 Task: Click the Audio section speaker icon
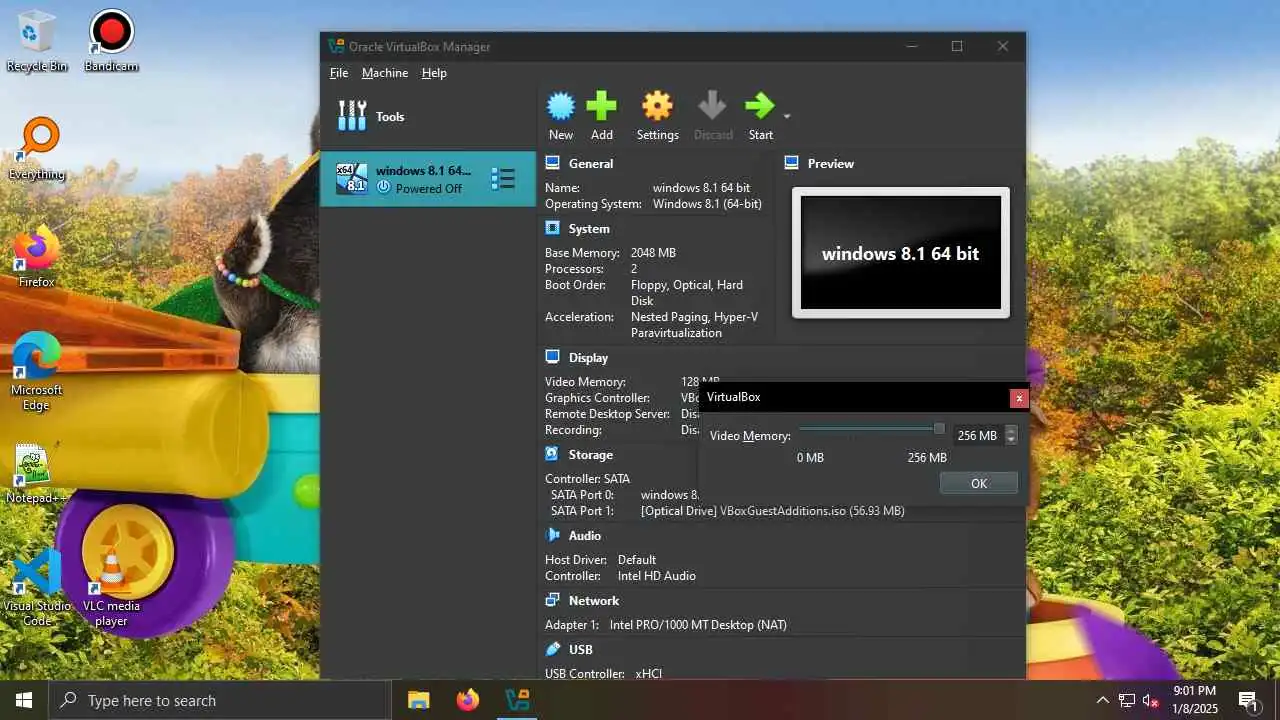553,535
